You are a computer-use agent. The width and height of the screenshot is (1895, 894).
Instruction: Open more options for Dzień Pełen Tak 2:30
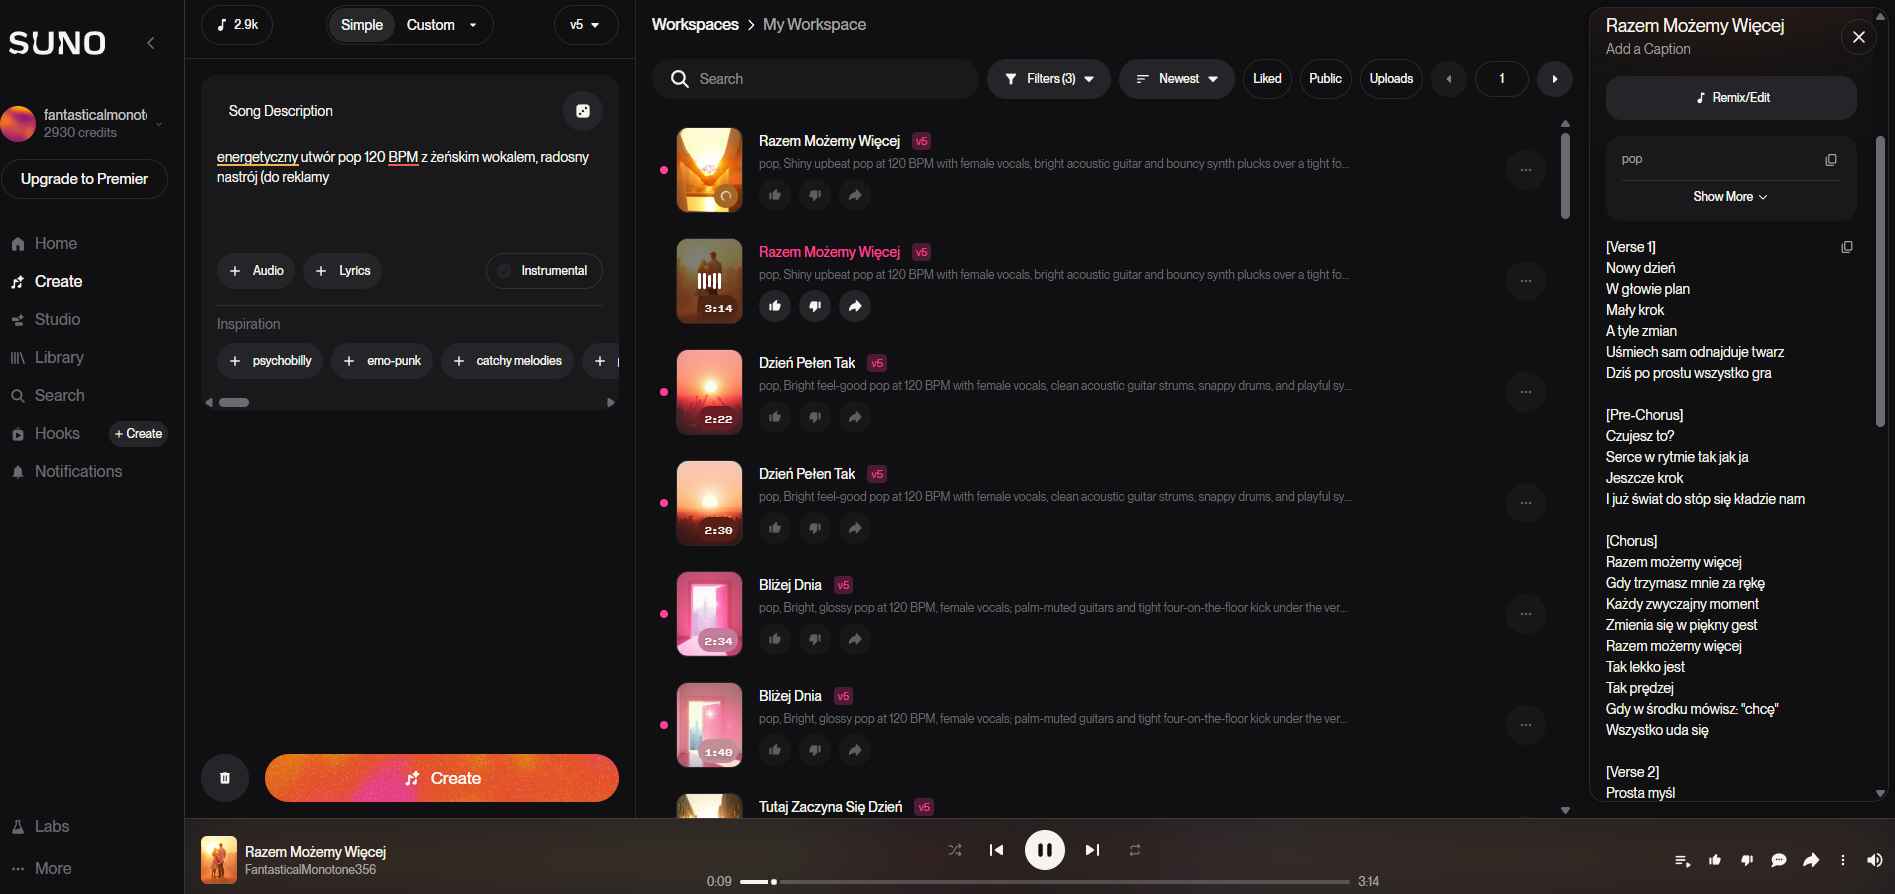(x=1526, y=503)
